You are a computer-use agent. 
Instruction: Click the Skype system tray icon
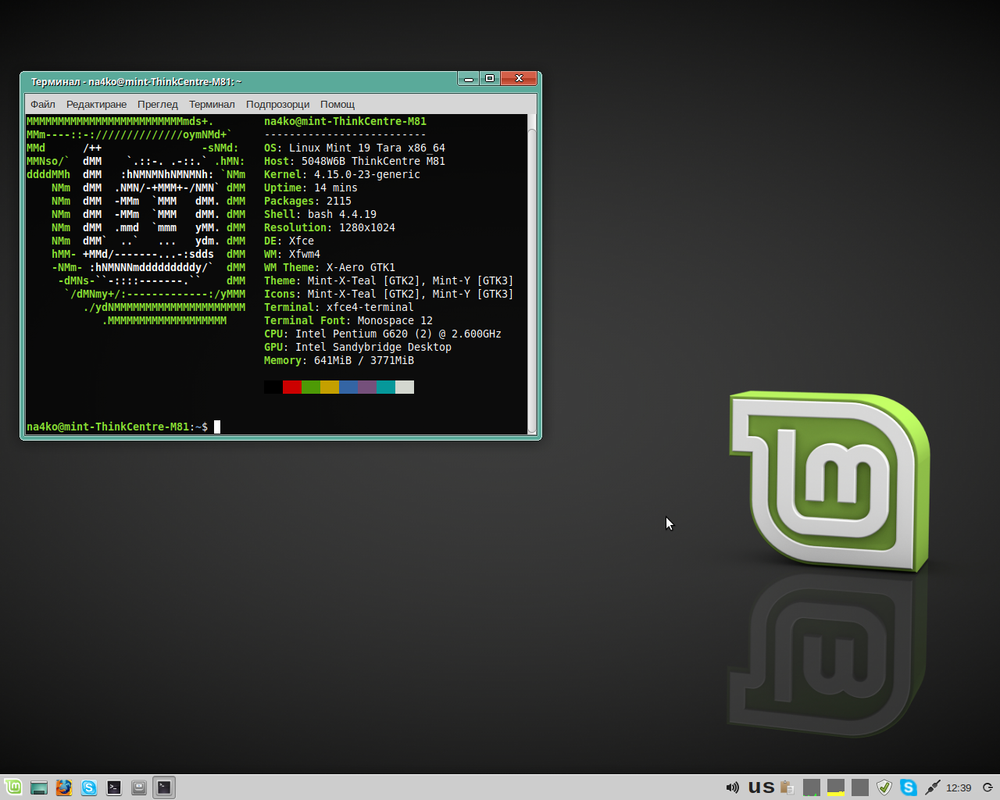tap(908, 788)
